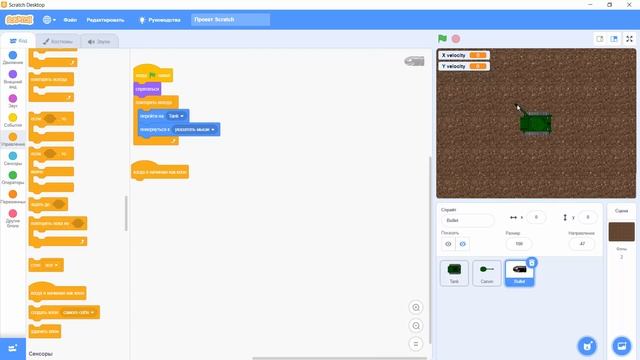Image resolution: width=640 pixels, height=360 pixels.
Task: Click the clone-start hat block in workspace
Action: point(160,171)
